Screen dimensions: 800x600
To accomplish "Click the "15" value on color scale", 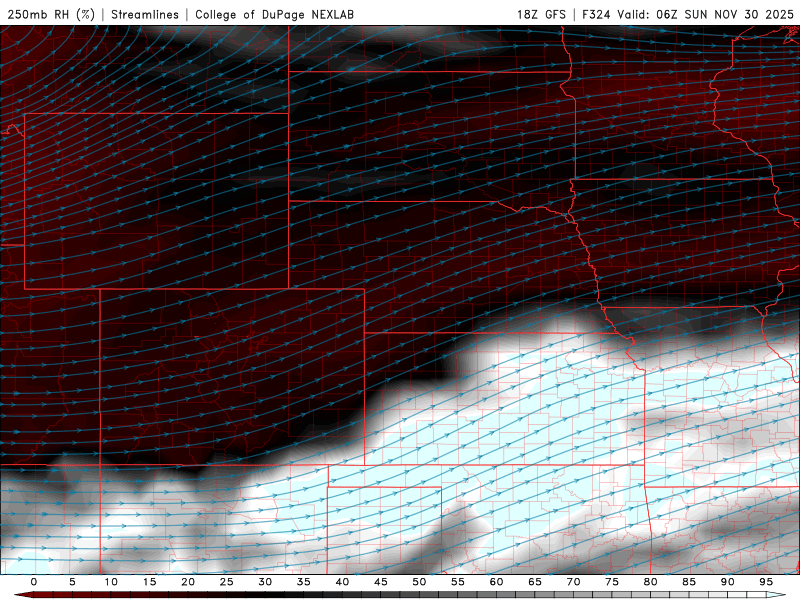I will (149, 582).
